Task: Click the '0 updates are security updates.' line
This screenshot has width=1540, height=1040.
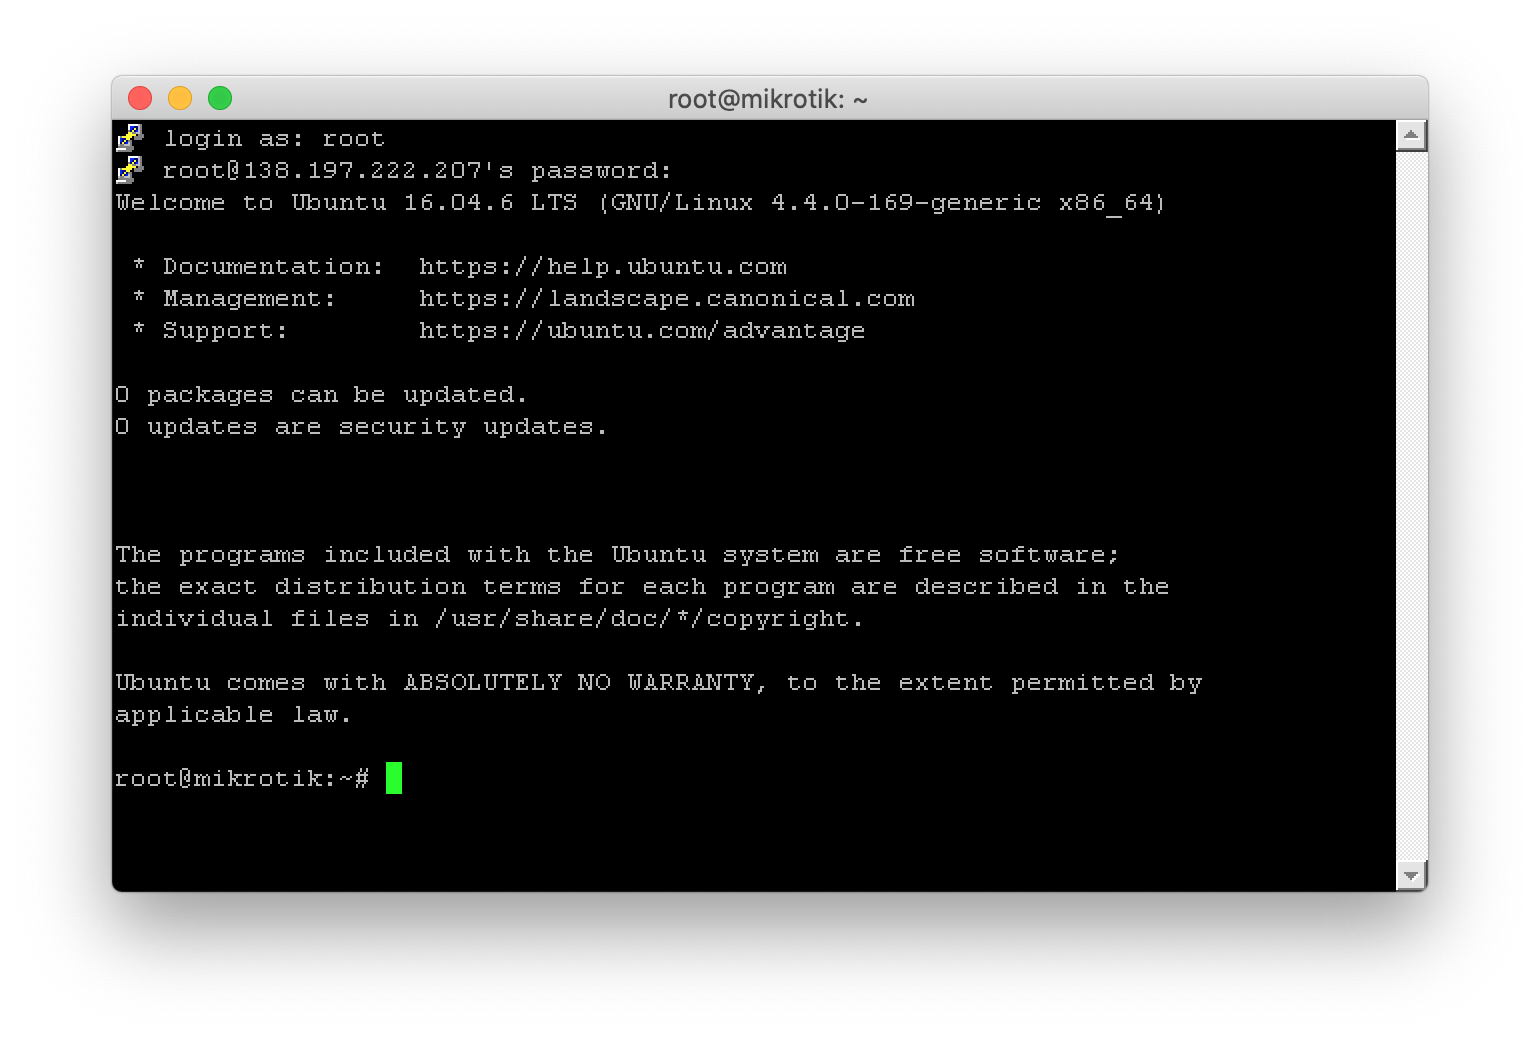Action: point(361,427)
